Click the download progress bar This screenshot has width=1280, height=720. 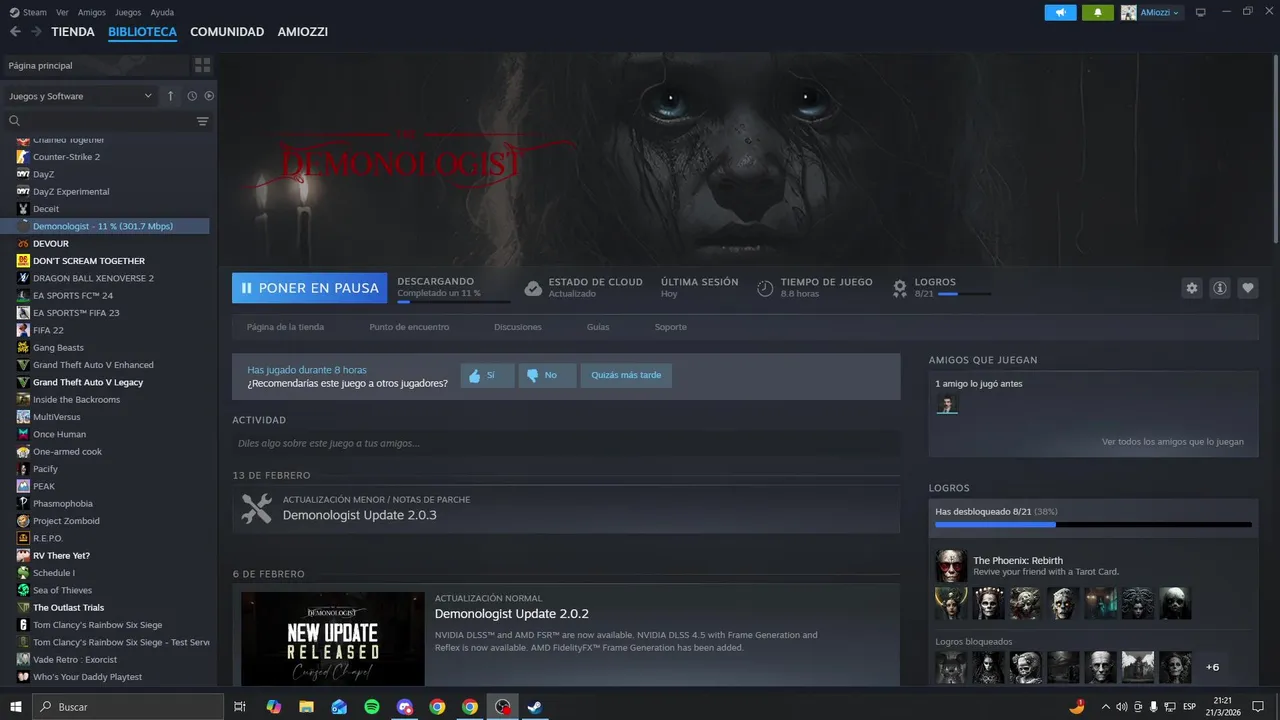click(453, 301)
